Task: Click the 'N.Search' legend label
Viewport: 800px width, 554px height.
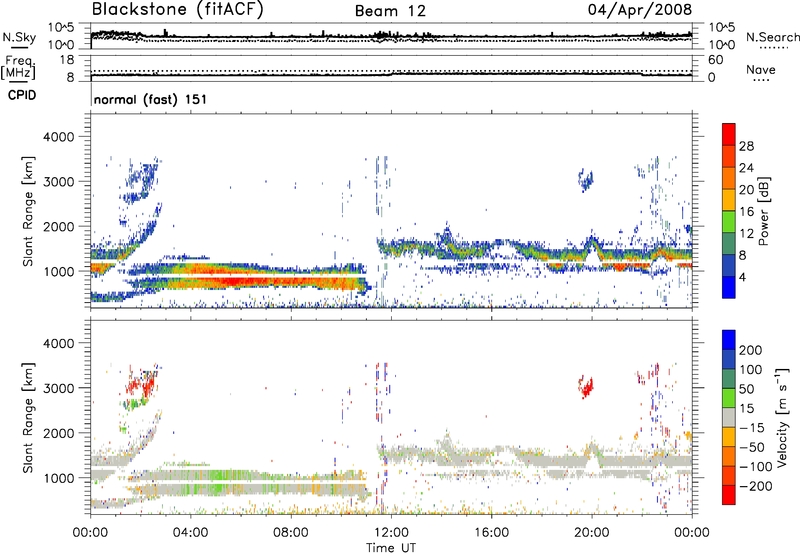Action: (x=772, y=37)
